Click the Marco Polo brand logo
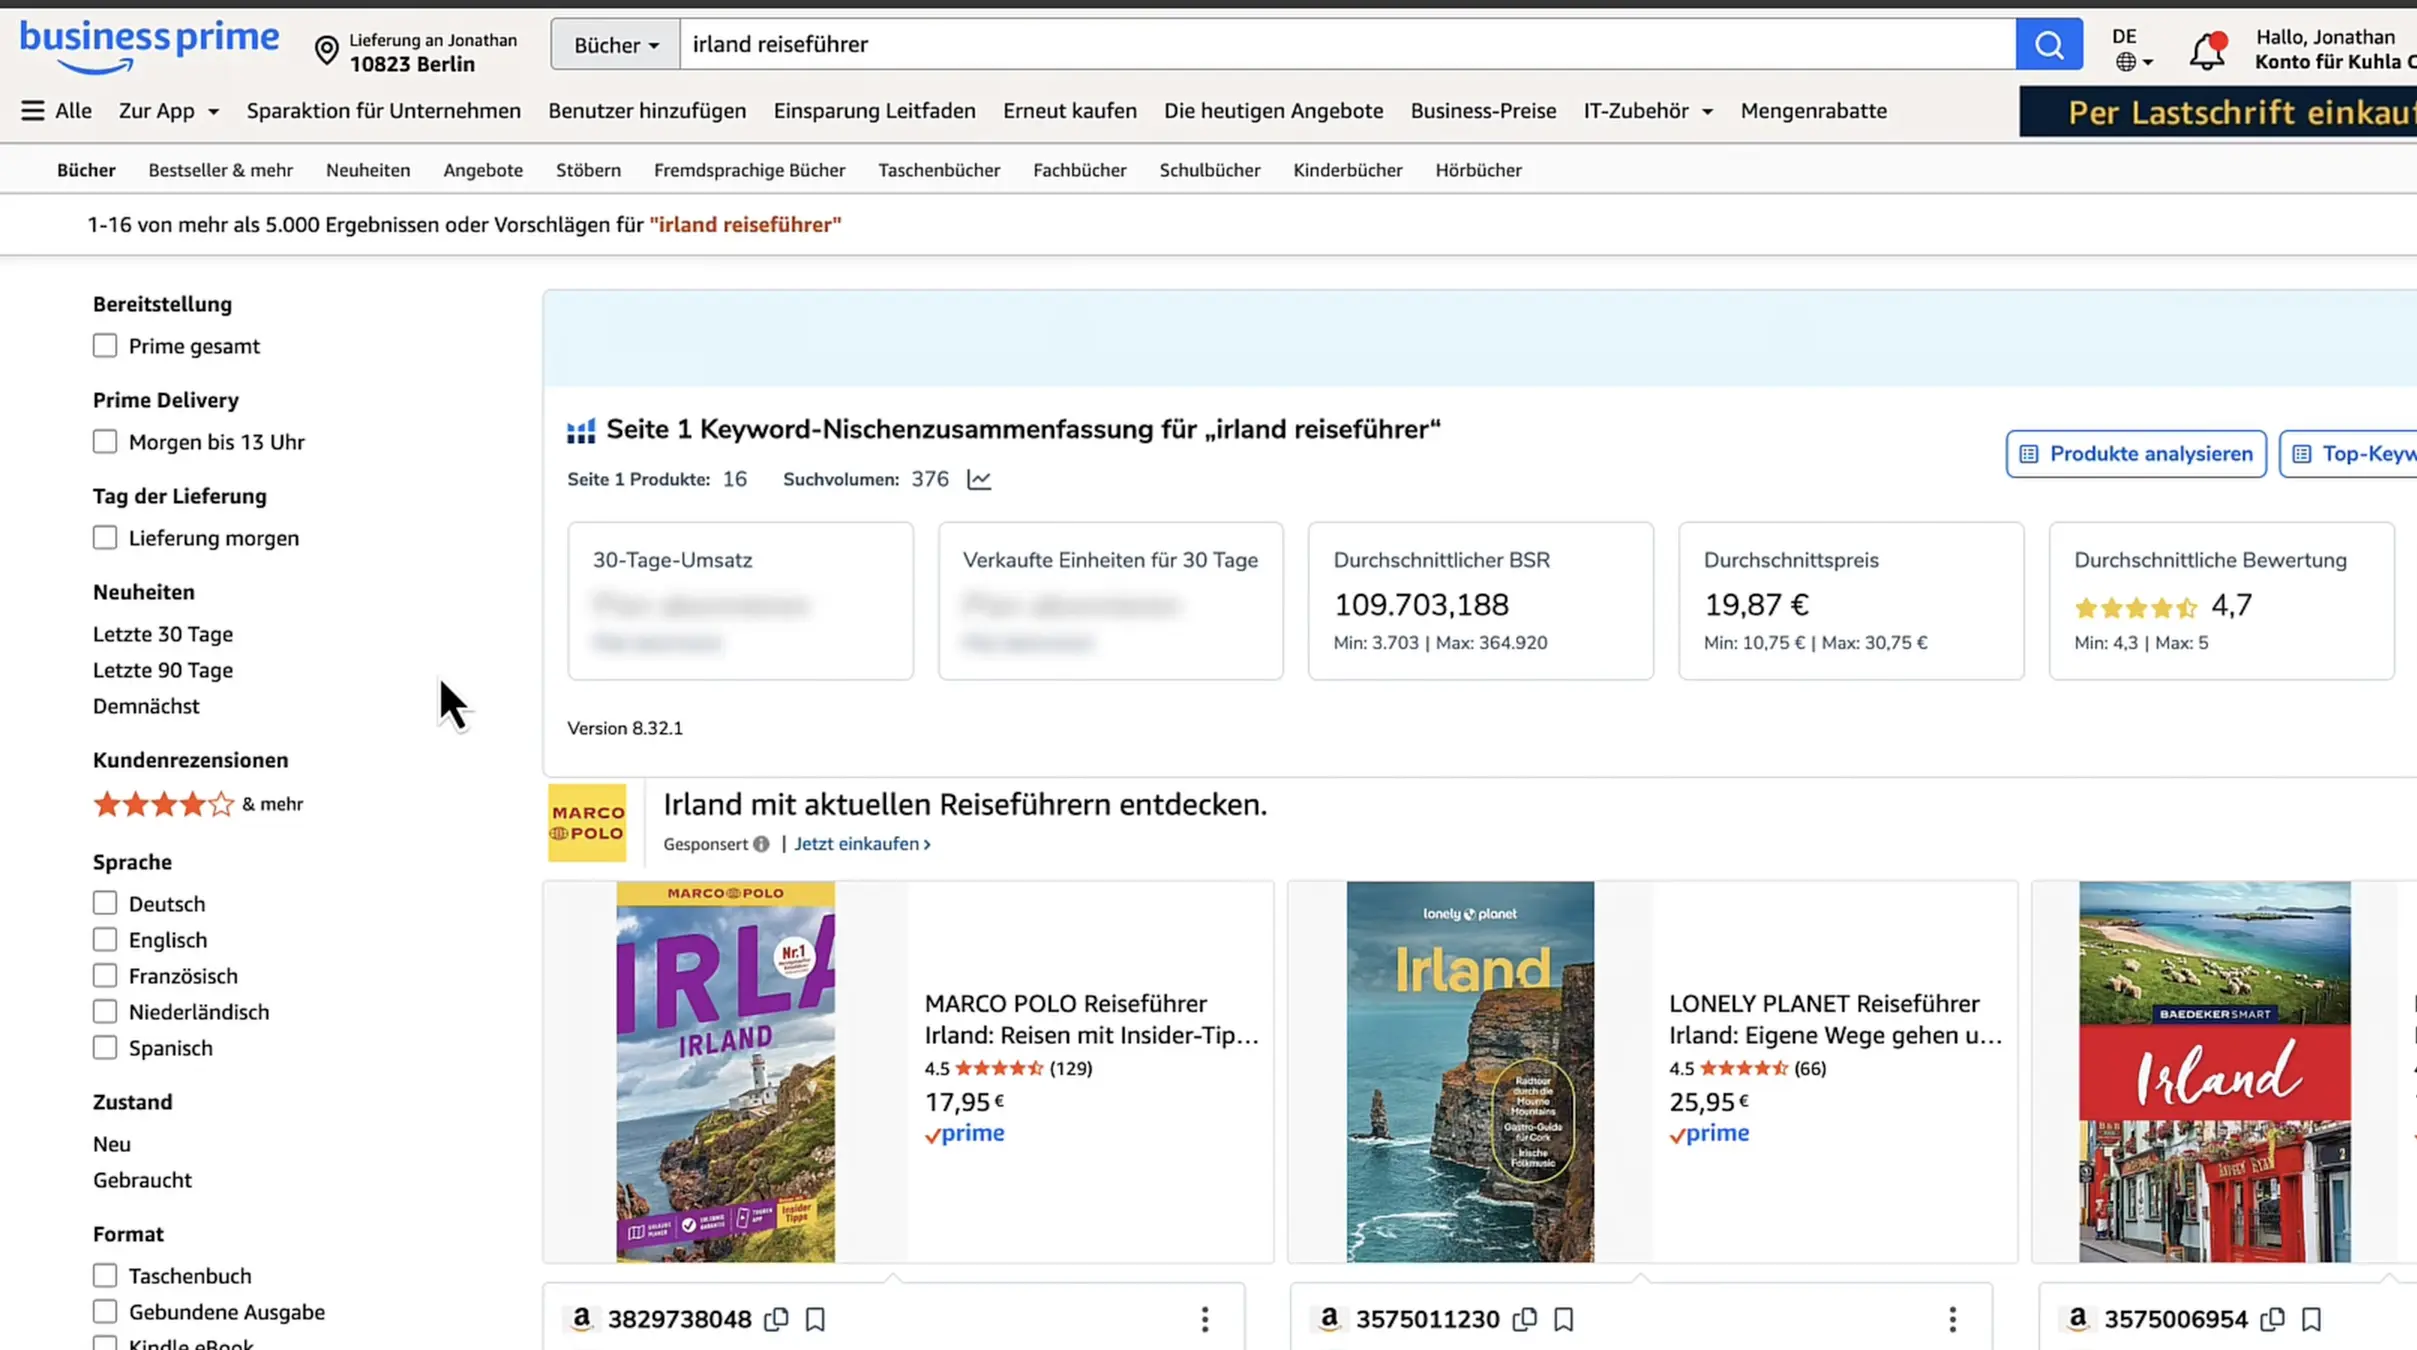This screenshot has width=2417, height=1350. click(x=587, y=823)
